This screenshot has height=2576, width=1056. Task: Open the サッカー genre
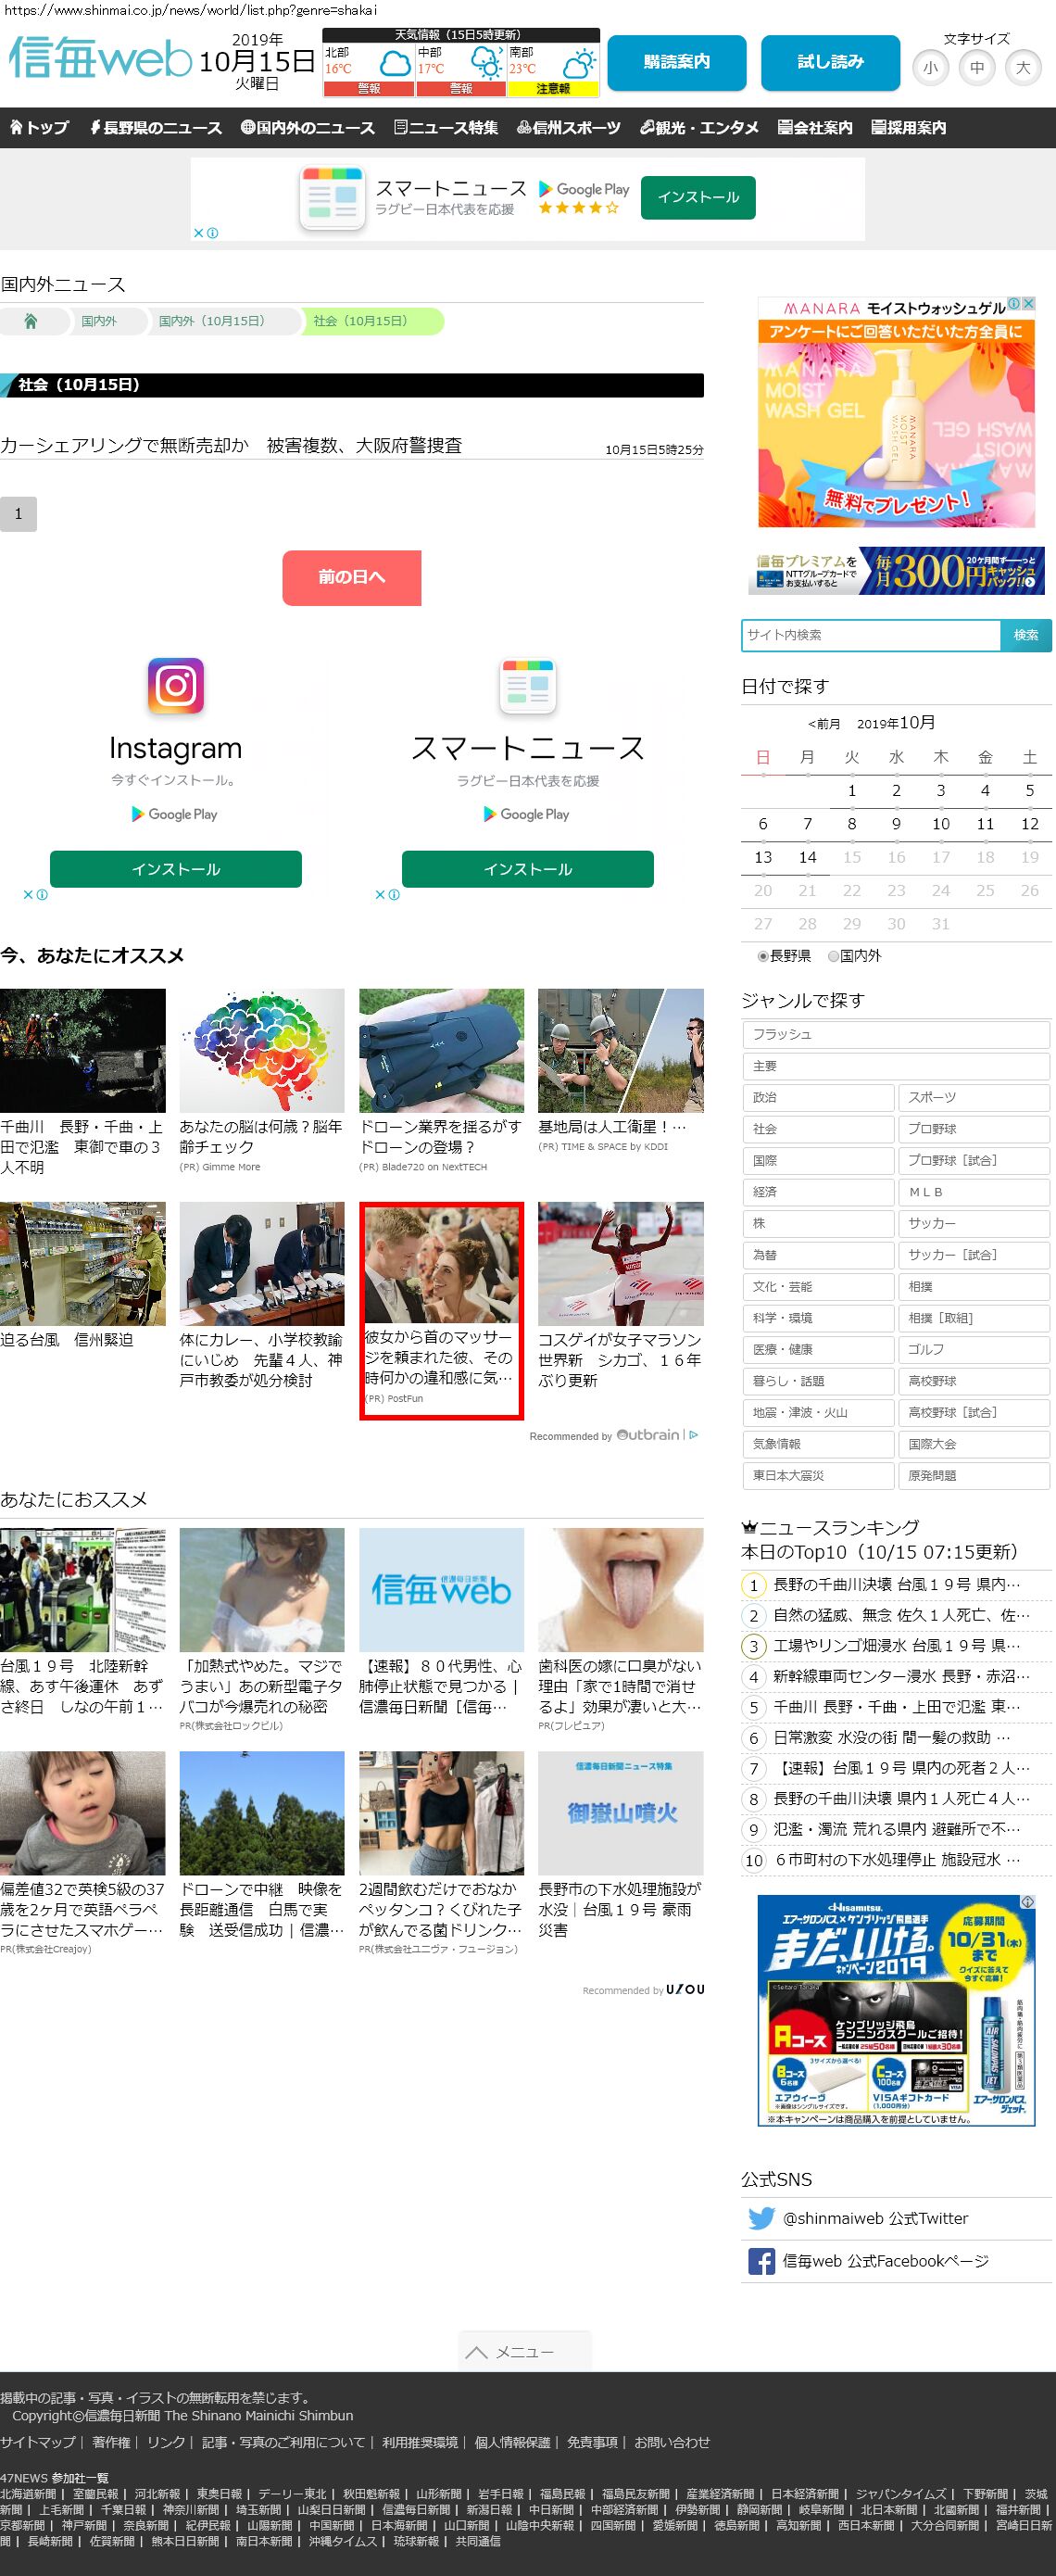(974, 1224)
